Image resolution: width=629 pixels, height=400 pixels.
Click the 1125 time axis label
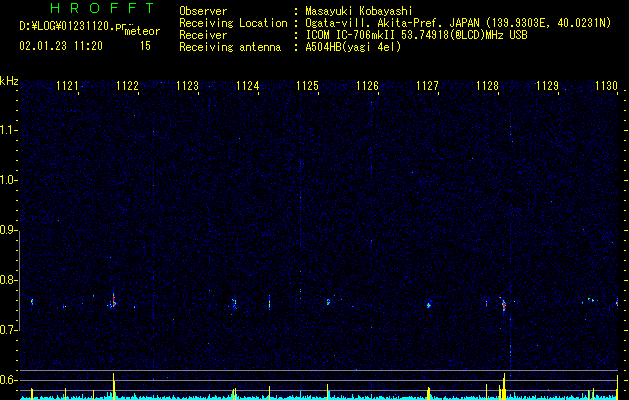pos(307,86)
